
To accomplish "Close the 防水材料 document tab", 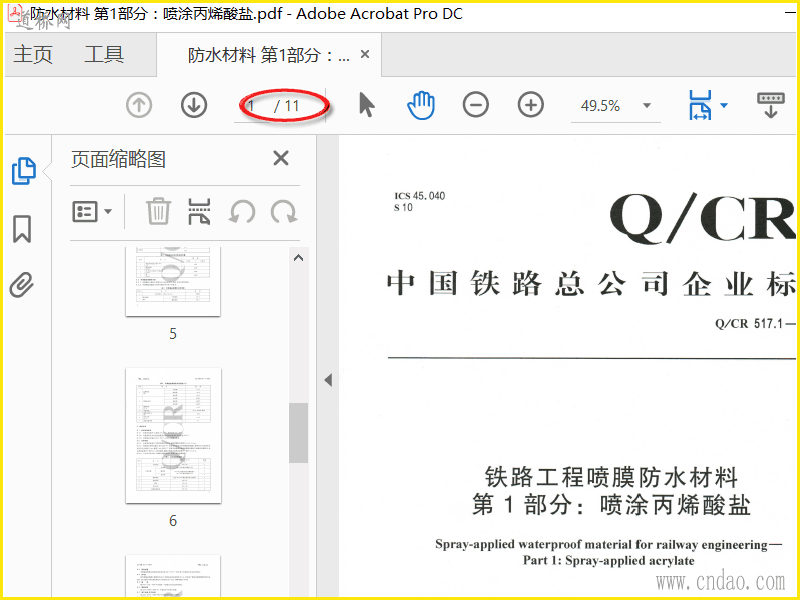I will (365, 54).
